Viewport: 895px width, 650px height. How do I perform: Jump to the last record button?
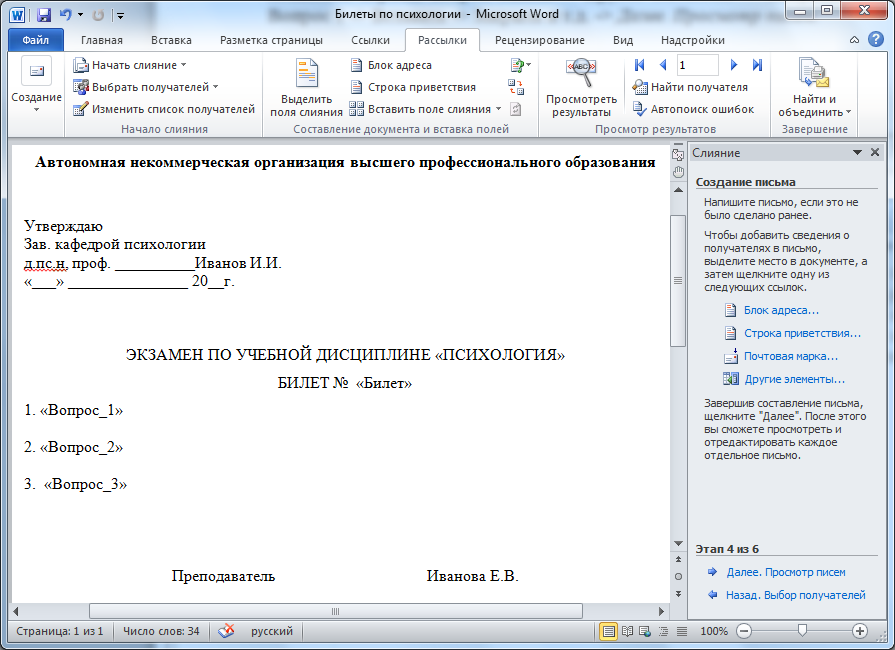point(757,65)
